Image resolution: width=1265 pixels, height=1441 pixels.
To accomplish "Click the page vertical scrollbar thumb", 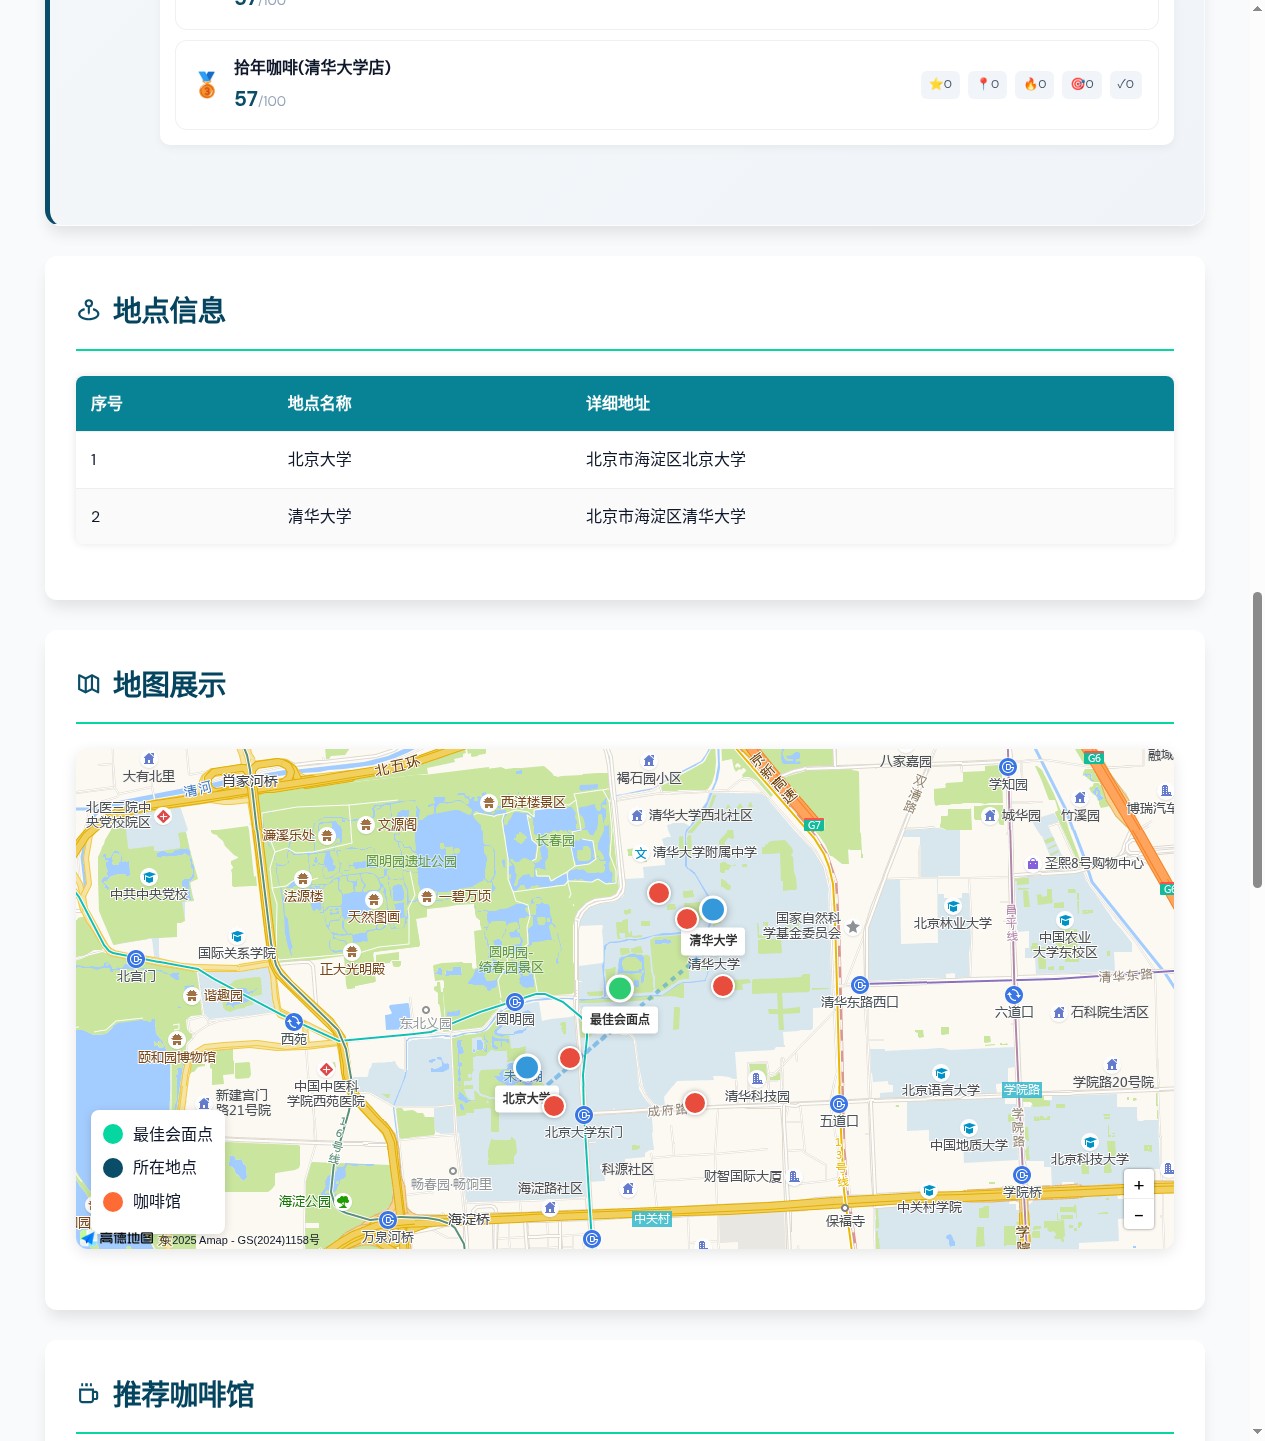I will (1257, 739).
